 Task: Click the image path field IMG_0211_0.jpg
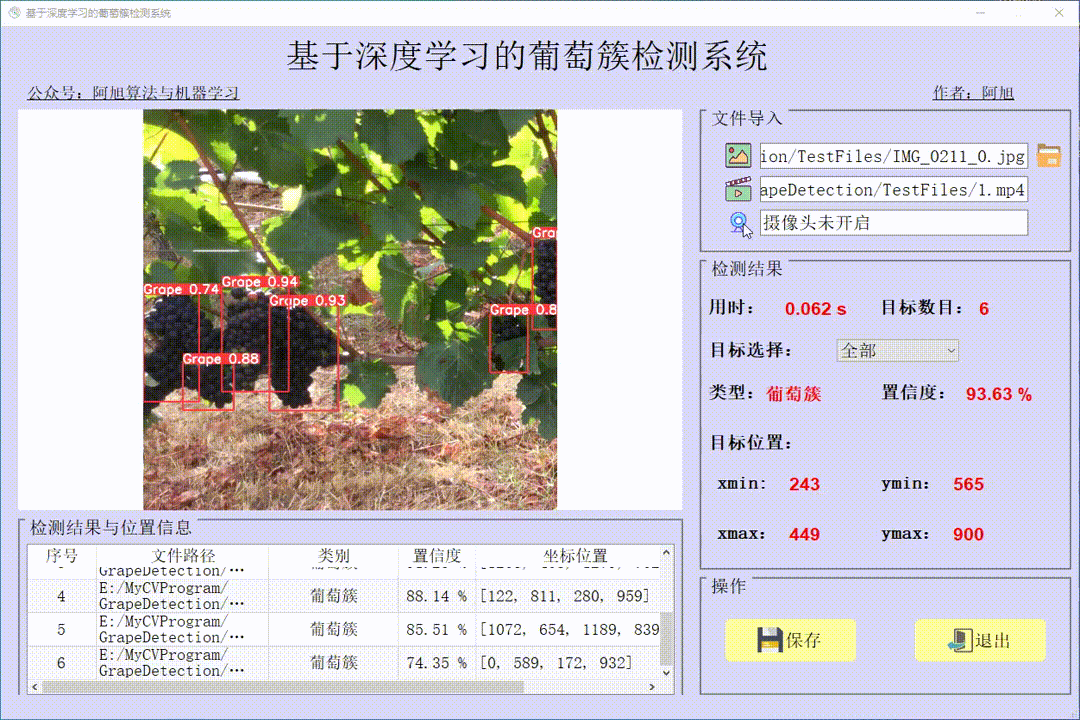tap(893, 156)
